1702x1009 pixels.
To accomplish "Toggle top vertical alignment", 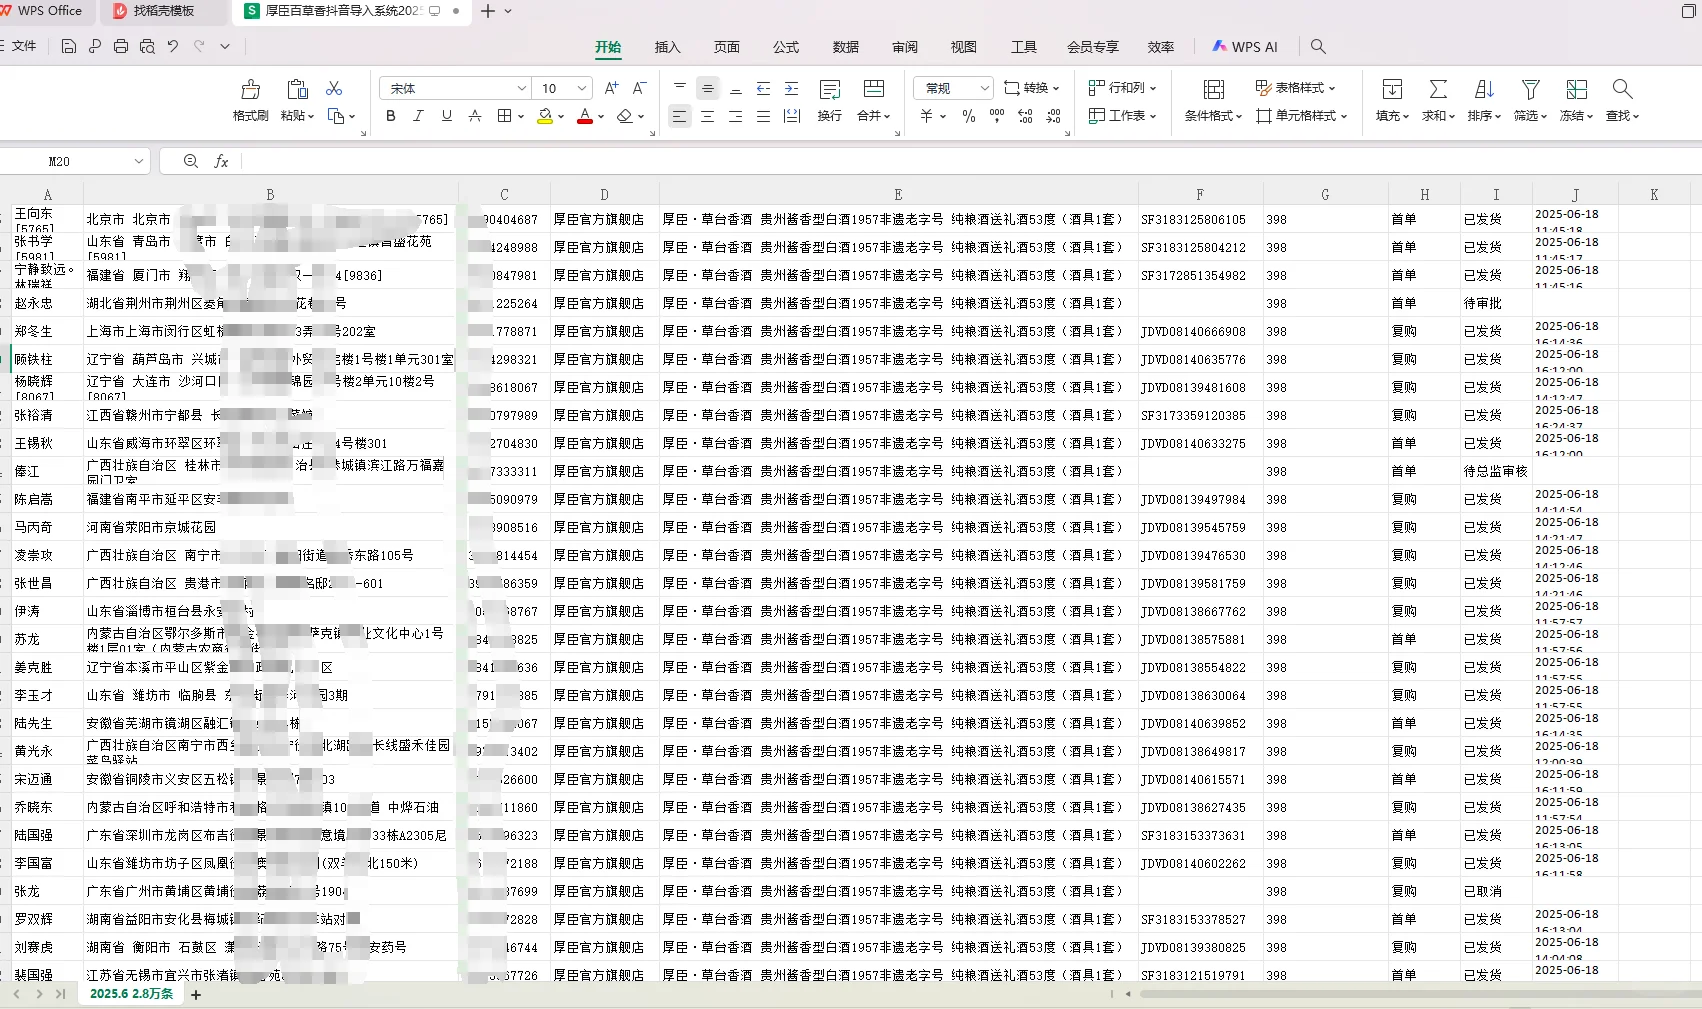I will point(679,88).
